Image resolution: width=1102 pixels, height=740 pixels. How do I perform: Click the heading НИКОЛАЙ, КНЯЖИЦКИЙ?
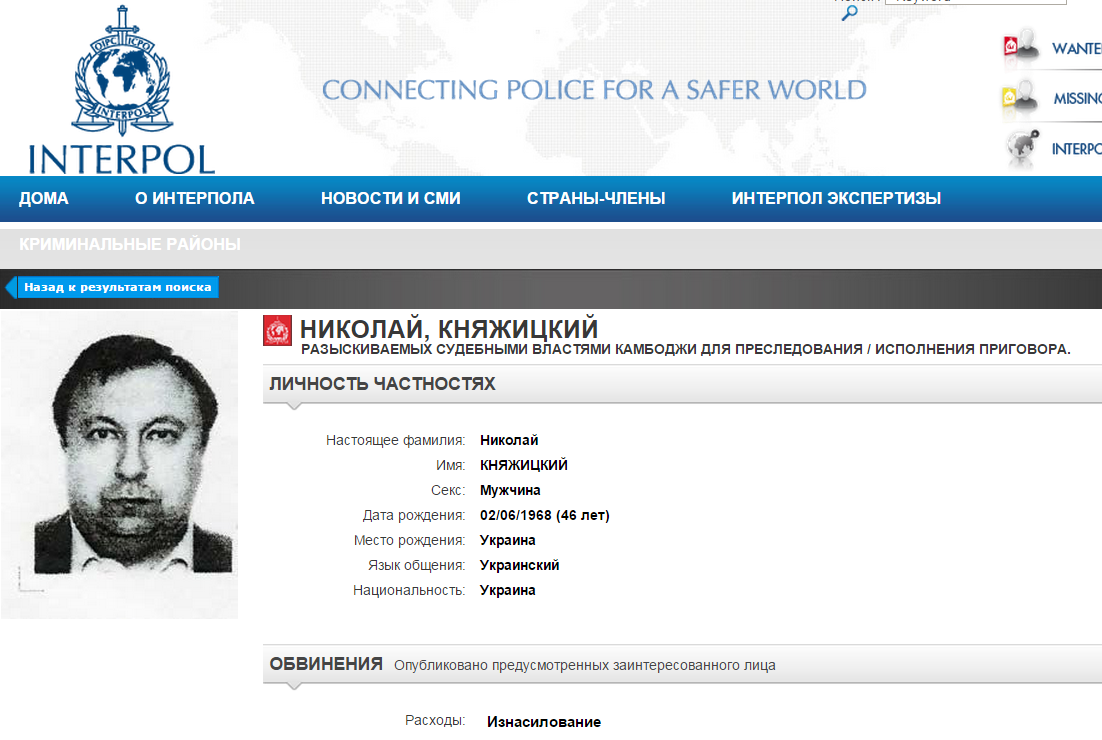(x=448, y=329)
